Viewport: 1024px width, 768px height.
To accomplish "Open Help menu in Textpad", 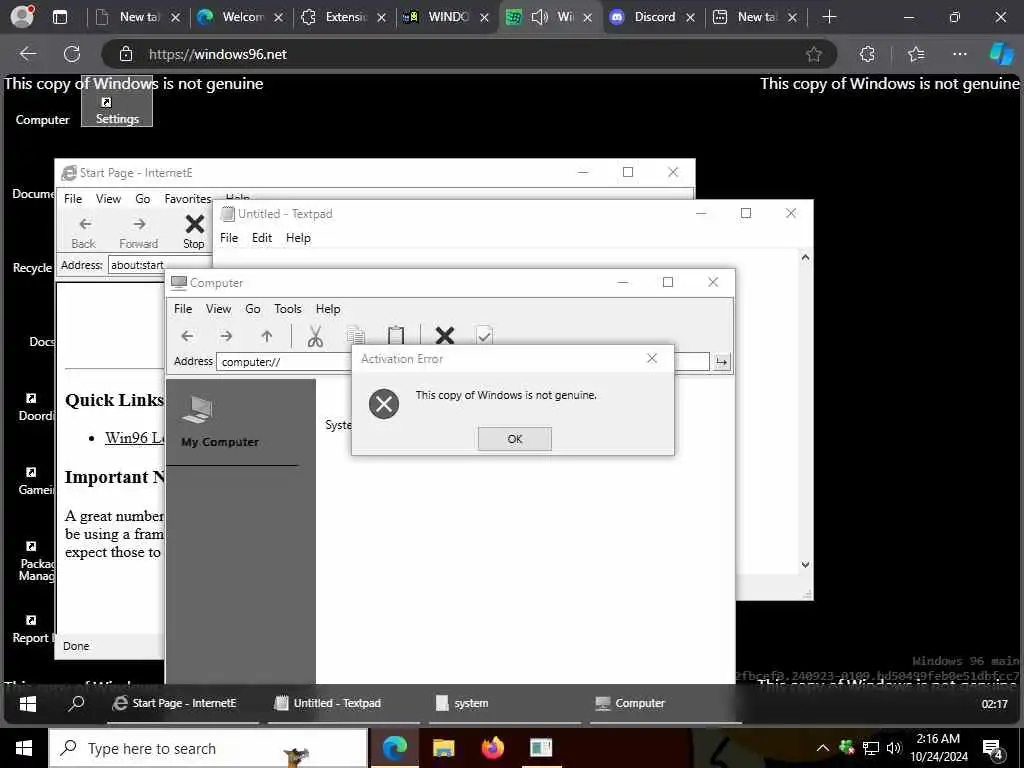I will (x=298, y=238).
